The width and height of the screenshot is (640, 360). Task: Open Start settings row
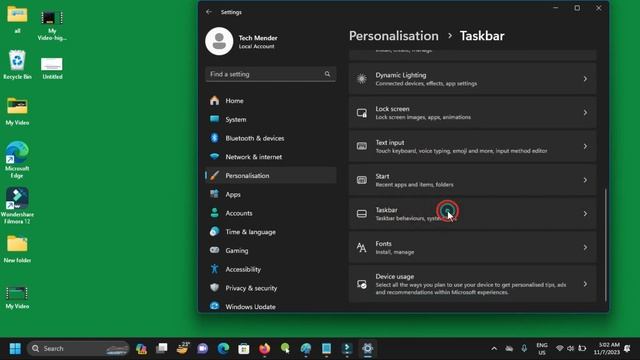472,180
